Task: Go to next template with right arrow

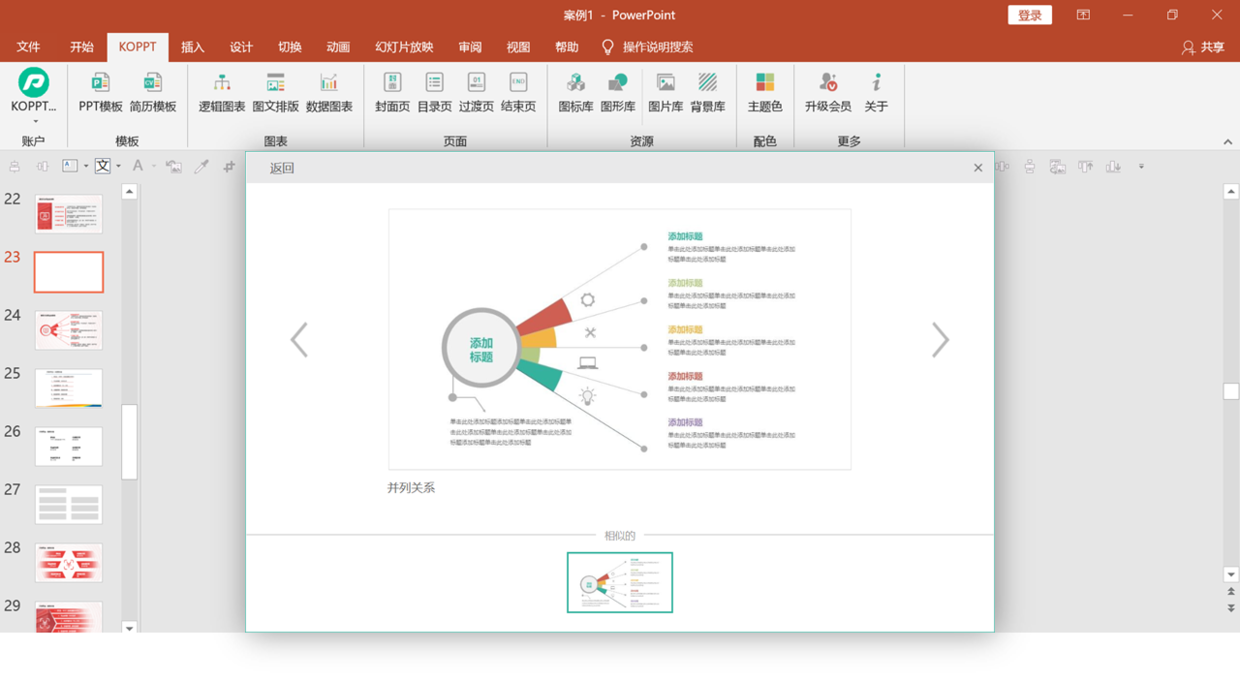Action: 940,340
